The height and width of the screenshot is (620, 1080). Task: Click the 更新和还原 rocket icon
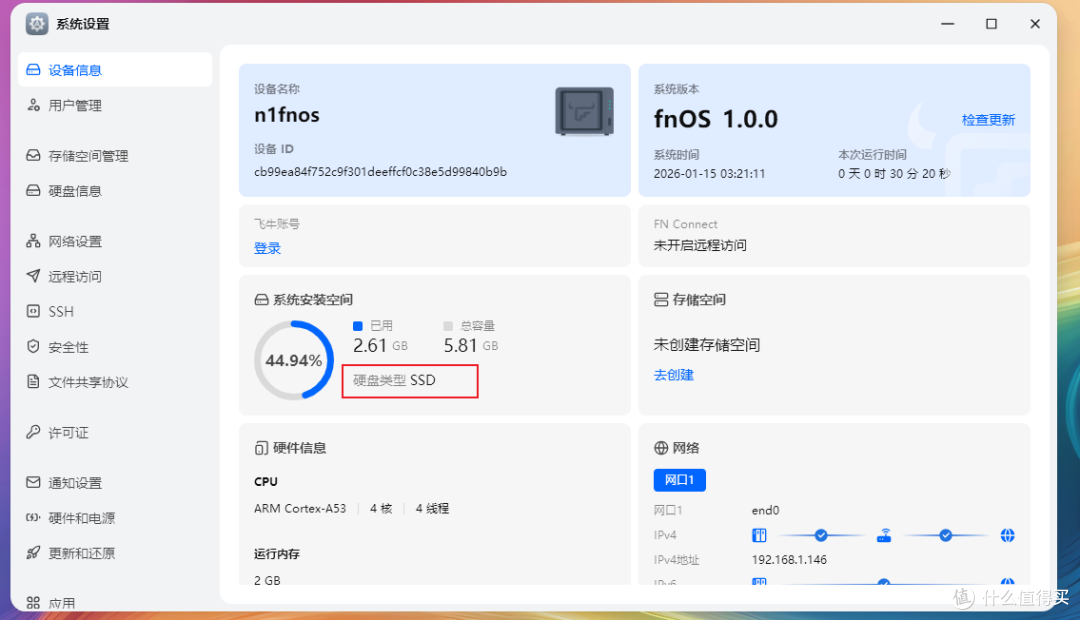pos(33,552)
